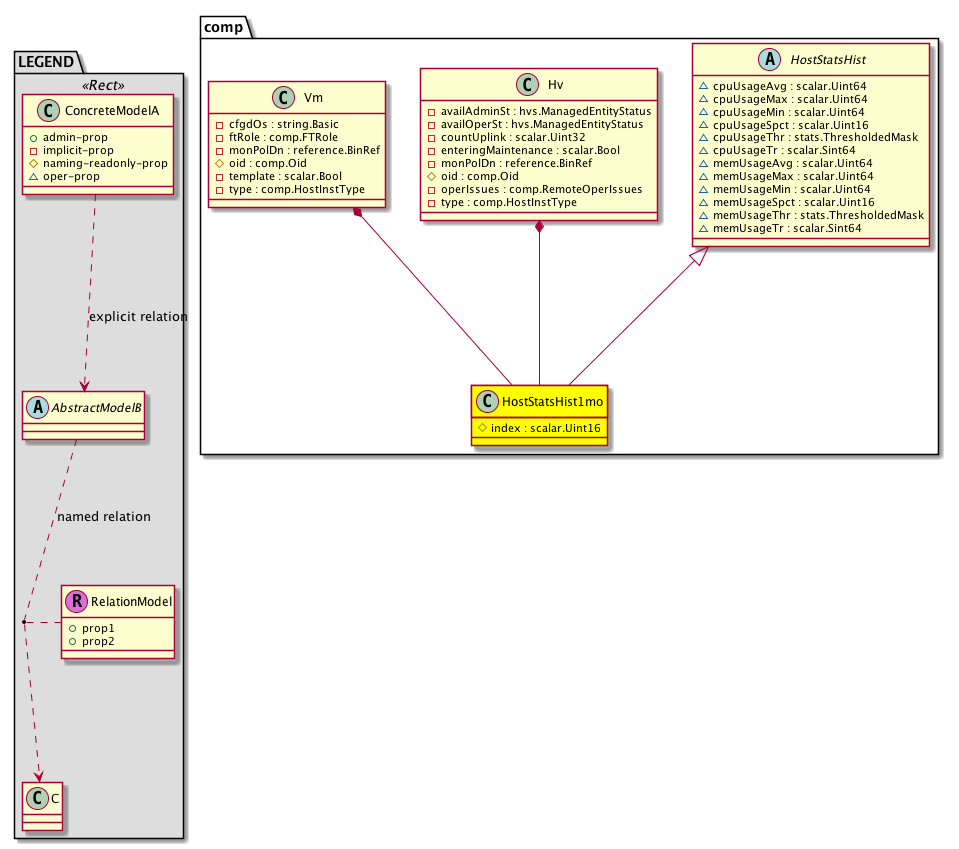The image size is (959, 849).
Task: Click the HostStatsHist1mo class icon
Action: pyautogui.click(x=486, y=402)
